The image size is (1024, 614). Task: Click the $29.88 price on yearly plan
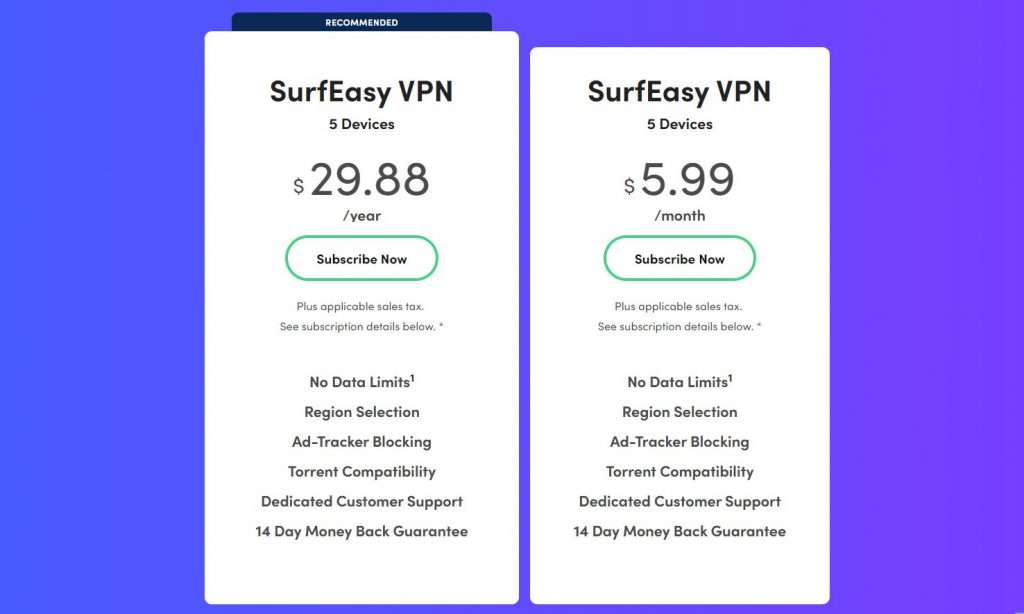click(x=361, y=180)
